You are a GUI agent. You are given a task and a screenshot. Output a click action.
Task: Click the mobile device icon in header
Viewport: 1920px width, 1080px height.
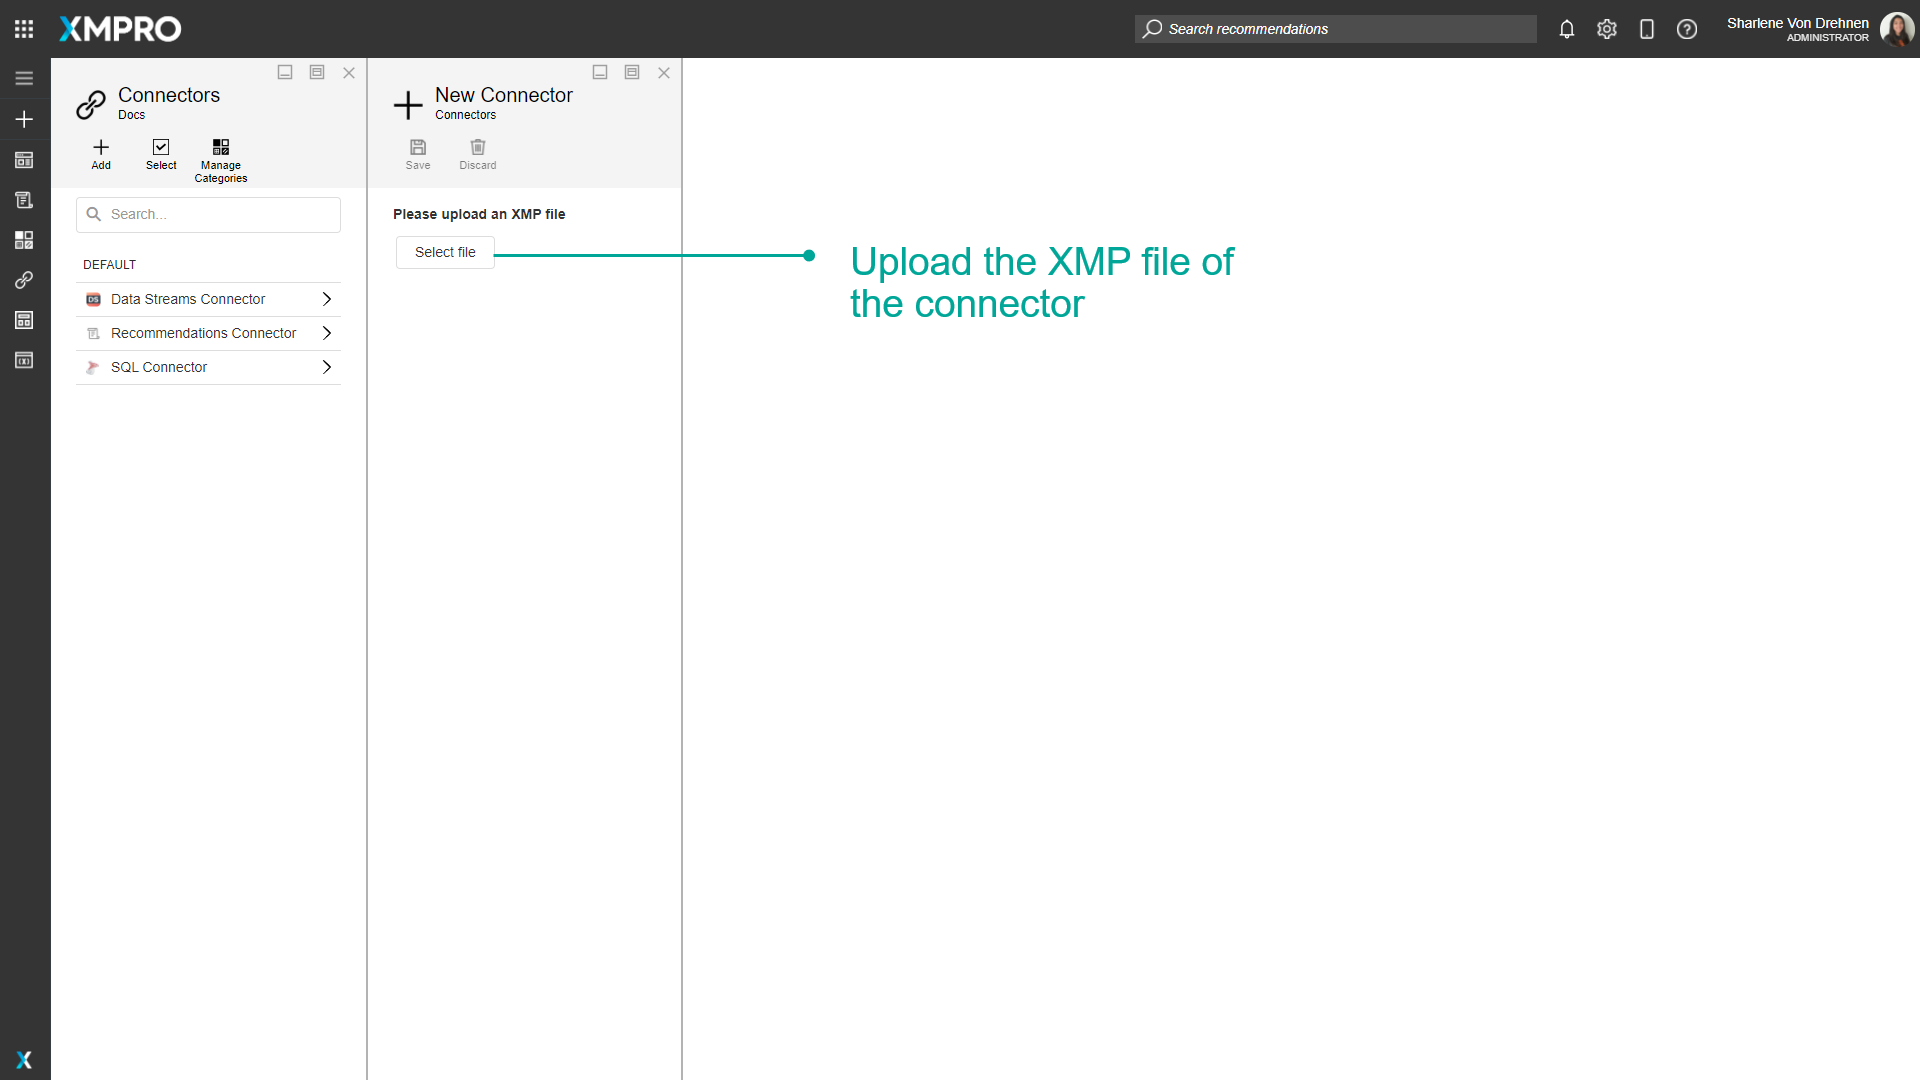click(1647, 29)
